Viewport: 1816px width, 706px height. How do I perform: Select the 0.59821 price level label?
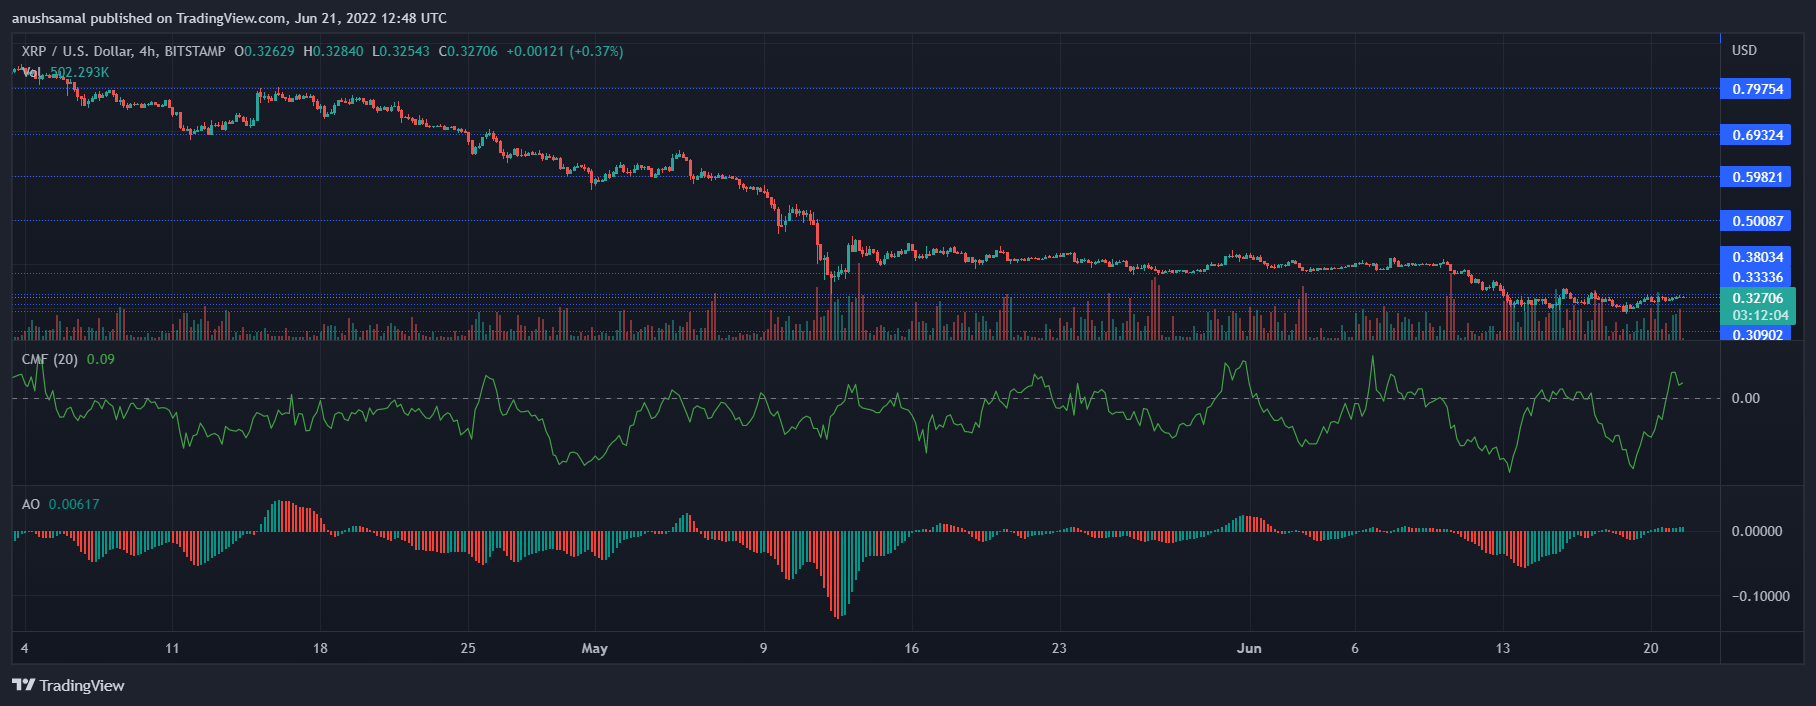pyautogui.click(x=1757, y=177)
